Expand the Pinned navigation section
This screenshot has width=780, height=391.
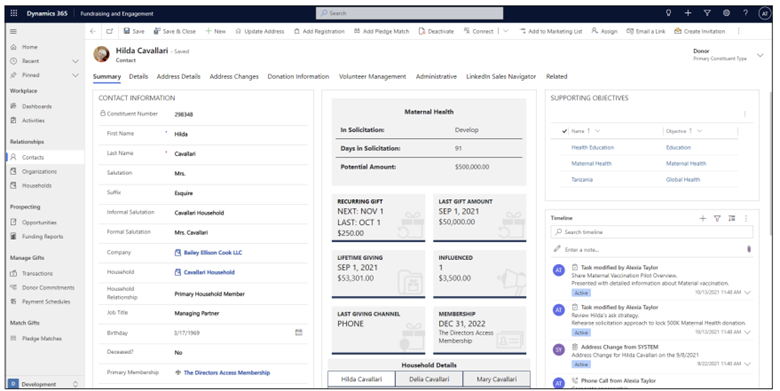[x=76, y=75]
